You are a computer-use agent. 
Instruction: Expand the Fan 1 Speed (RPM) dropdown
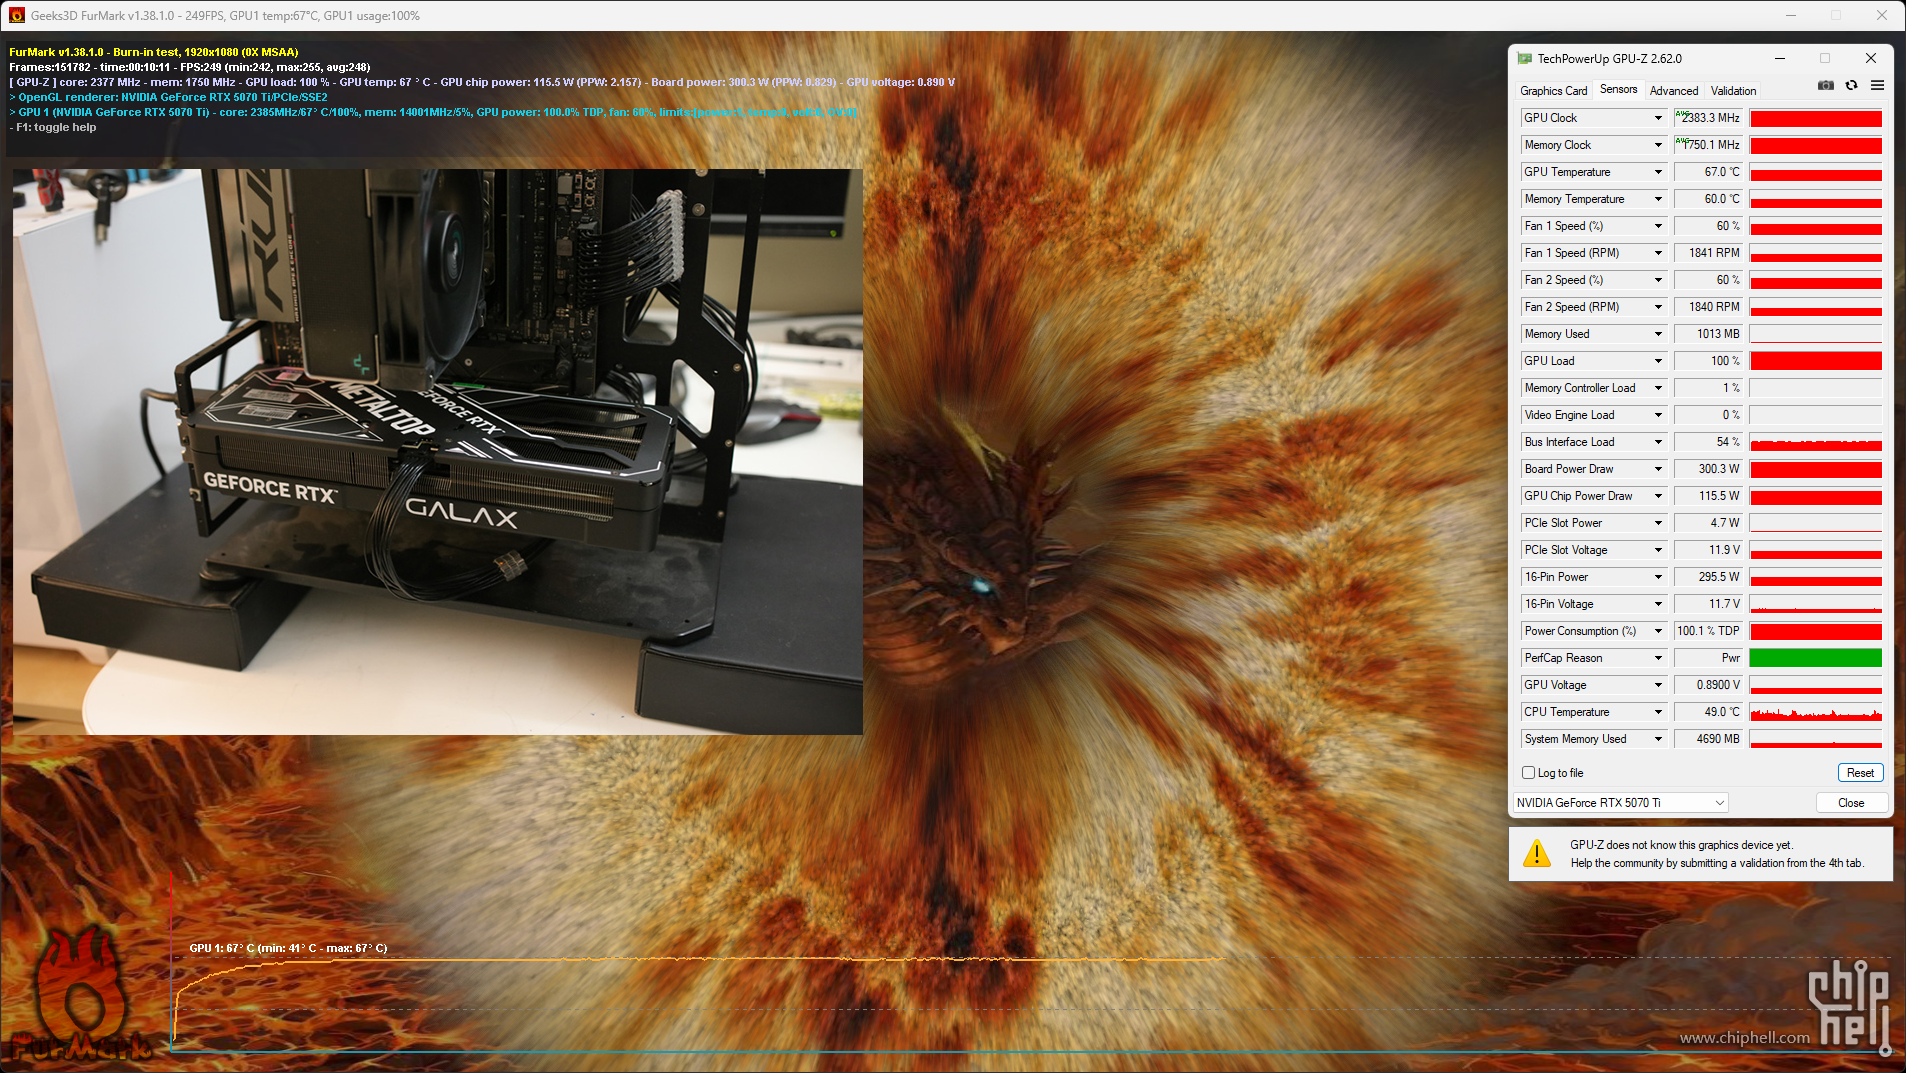point(1658,253)
